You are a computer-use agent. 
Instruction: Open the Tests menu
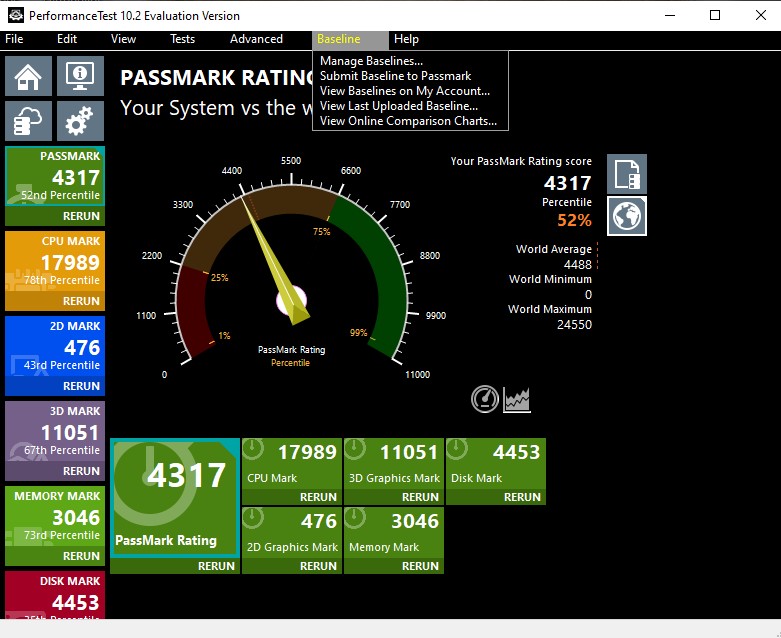coord(182,39)
